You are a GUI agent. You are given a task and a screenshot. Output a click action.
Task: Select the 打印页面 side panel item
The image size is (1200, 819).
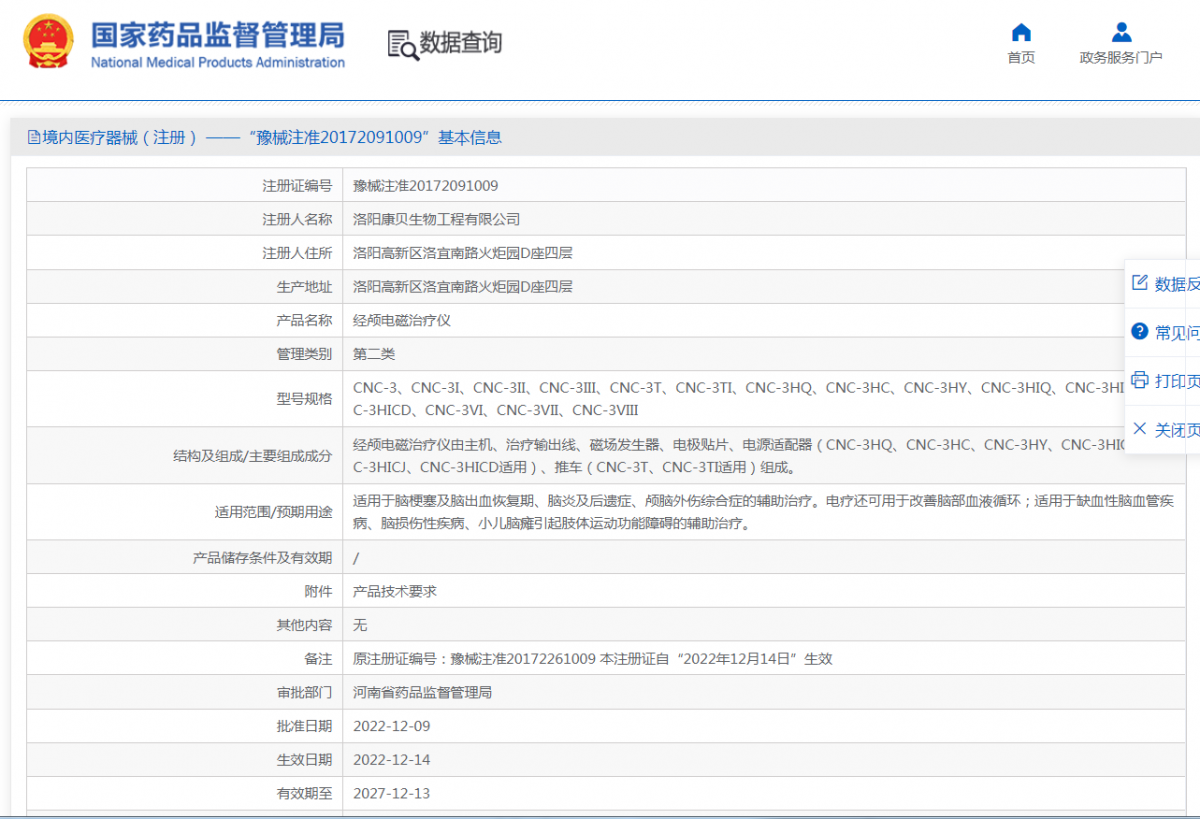pos(1164,381)
